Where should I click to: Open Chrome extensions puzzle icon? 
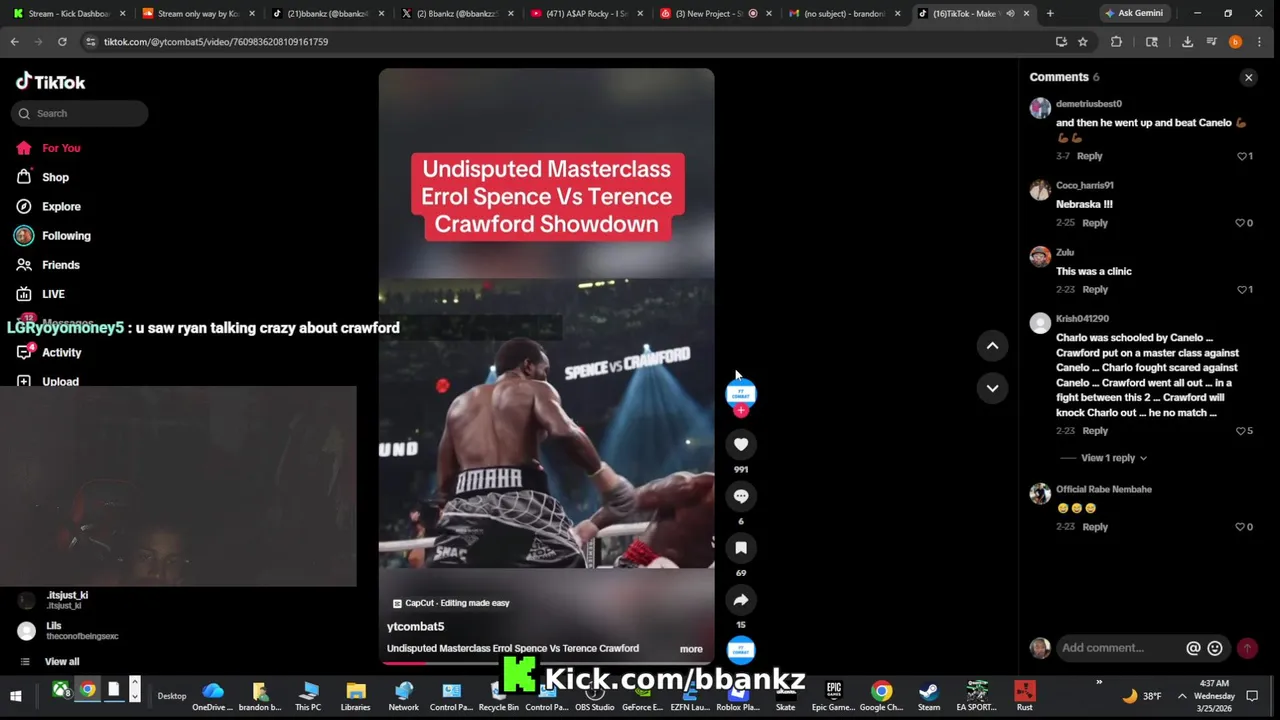coord(1116,42)
